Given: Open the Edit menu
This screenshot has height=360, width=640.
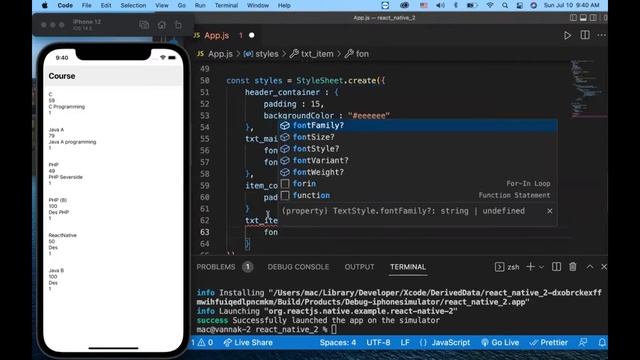Looking at the screenshot, I should pos(106,5).
